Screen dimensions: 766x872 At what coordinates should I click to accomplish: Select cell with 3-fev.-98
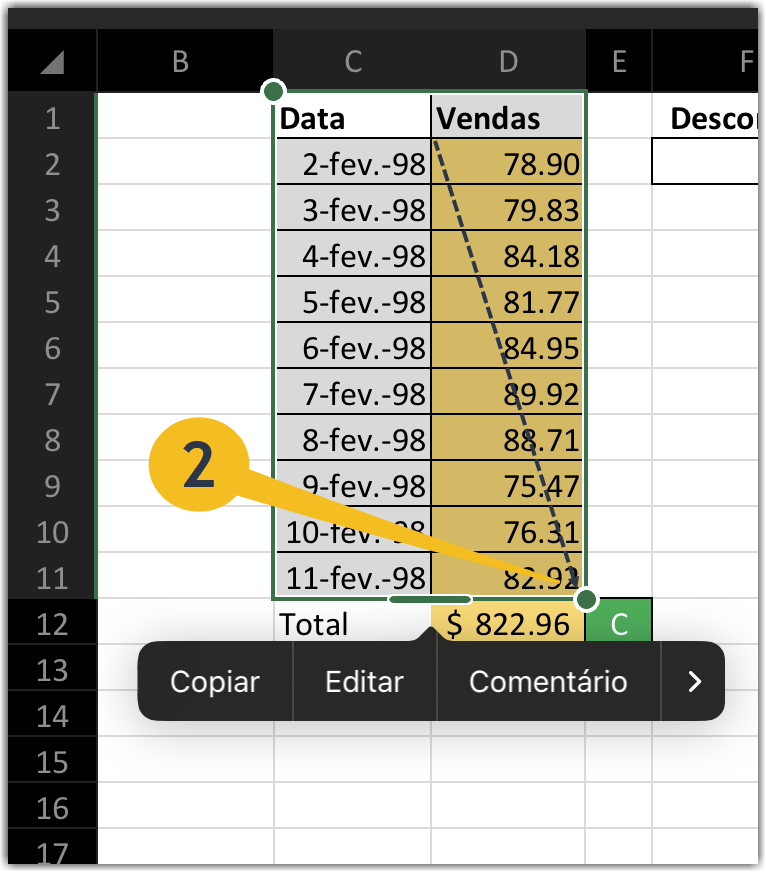pyautogui.click(x=353, y=209)
